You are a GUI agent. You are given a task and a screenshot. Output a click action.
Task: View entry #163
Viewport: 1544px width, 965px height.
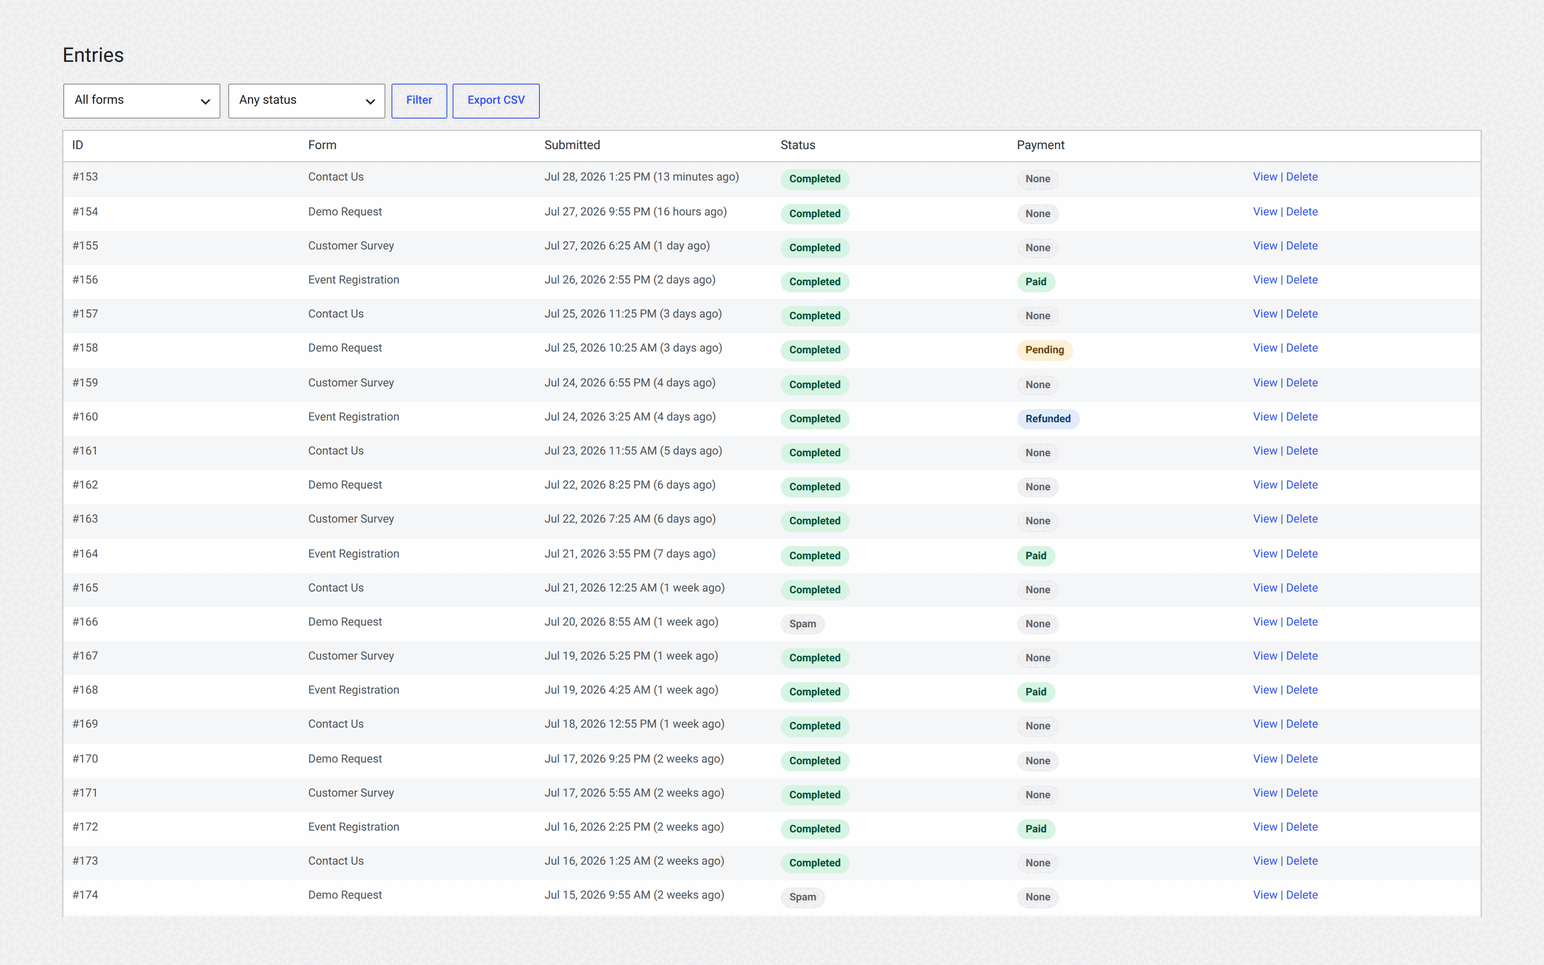1265,519
